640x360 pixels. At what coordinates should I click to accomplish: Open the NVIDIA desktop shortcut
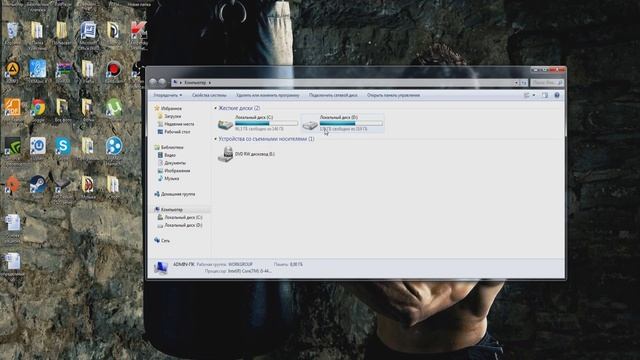(13, 146)
